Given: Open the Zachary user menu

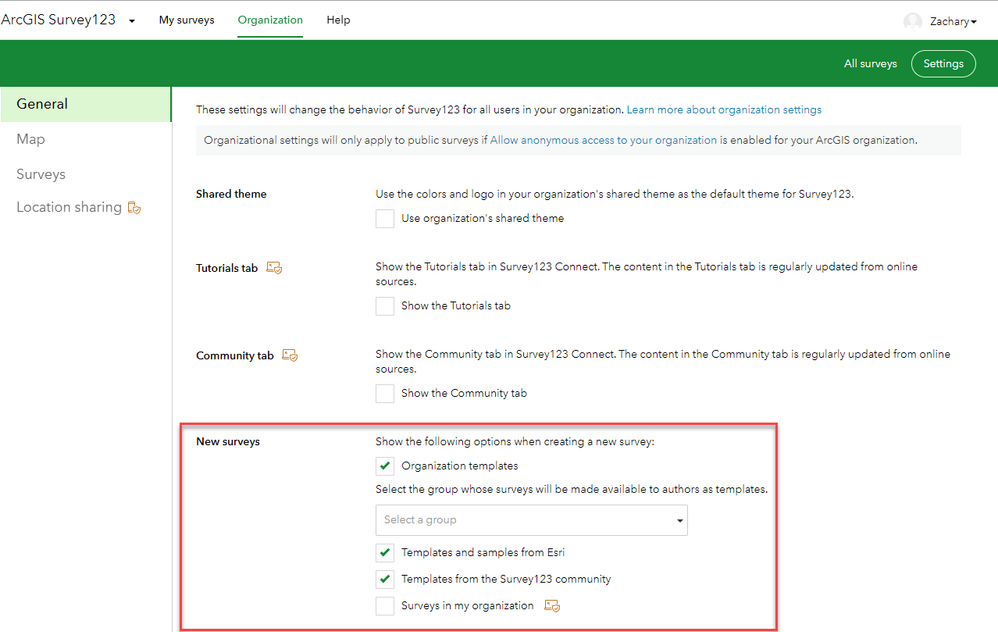Looking at the screenshot, I should tap(953, 22).
